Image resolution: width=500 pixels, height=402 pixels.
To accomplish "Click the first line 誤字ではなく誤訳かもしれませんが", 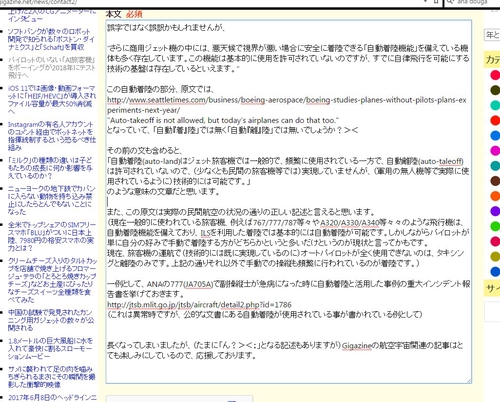I will pos(166,28).
